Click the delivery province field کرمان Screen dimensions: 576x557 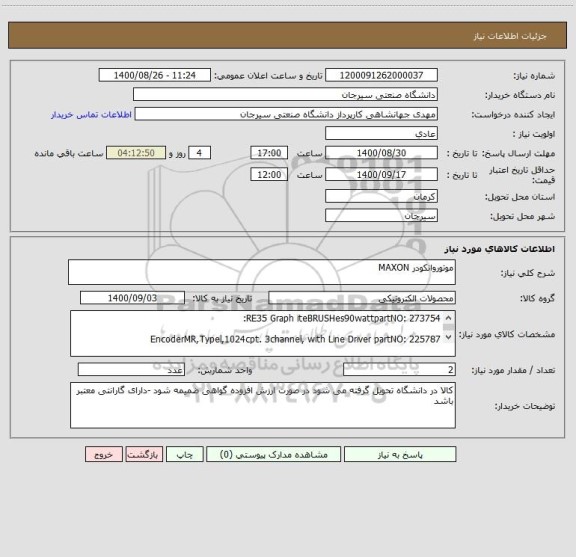pyautogui.click(x=381, y=196)
